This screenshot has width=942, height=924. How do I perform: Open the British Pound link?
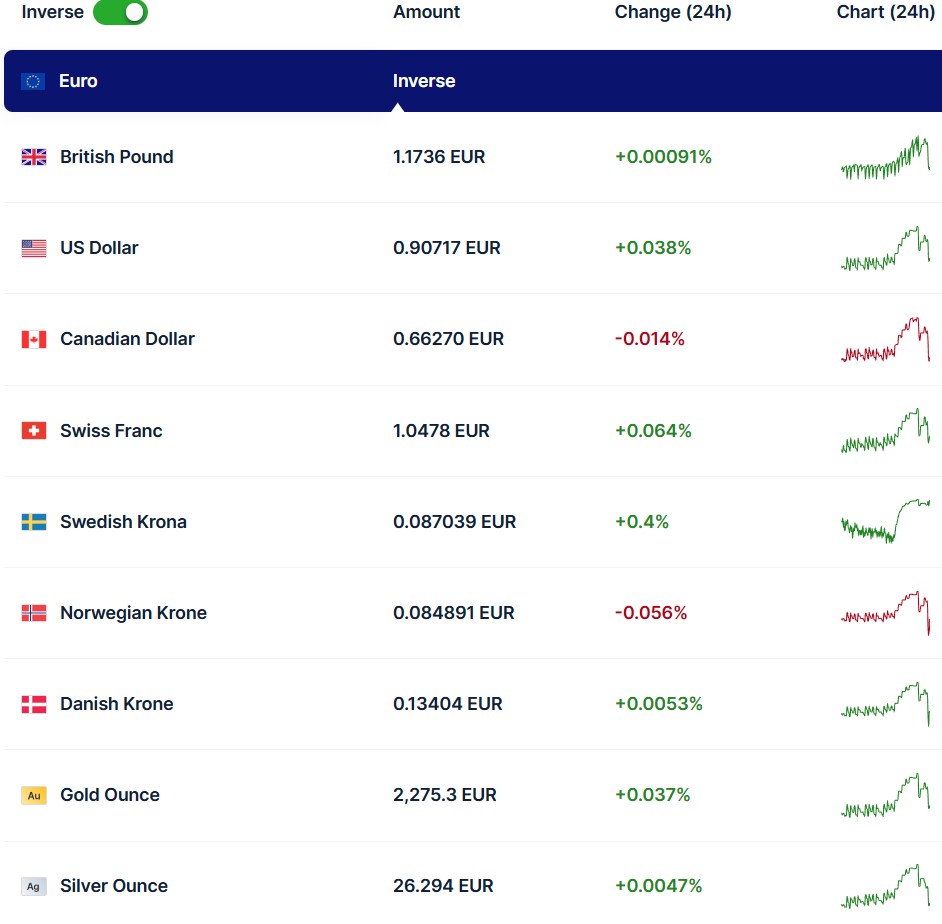click(x=117, y=157)
